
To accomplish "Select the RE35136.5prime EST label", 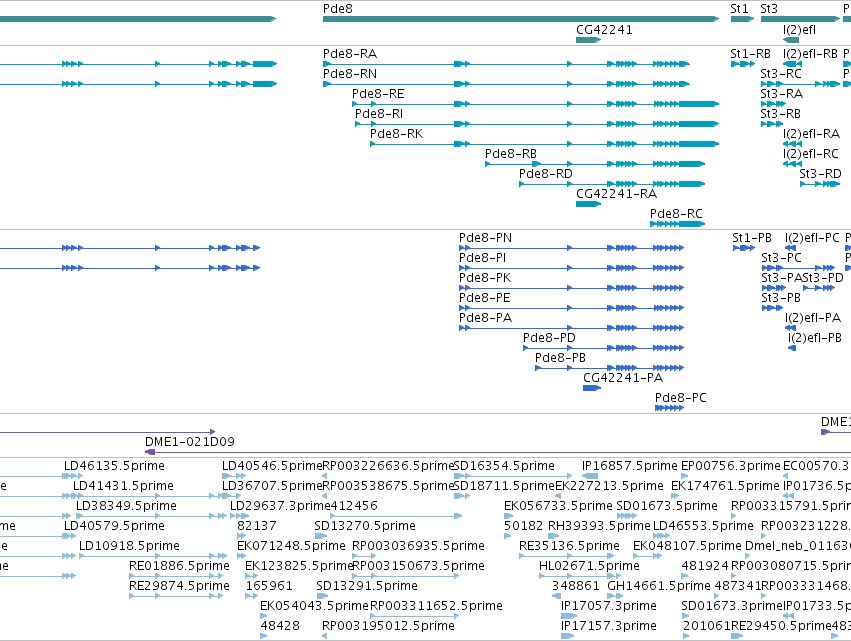I will pyautogui.click(x=569, y=546).
